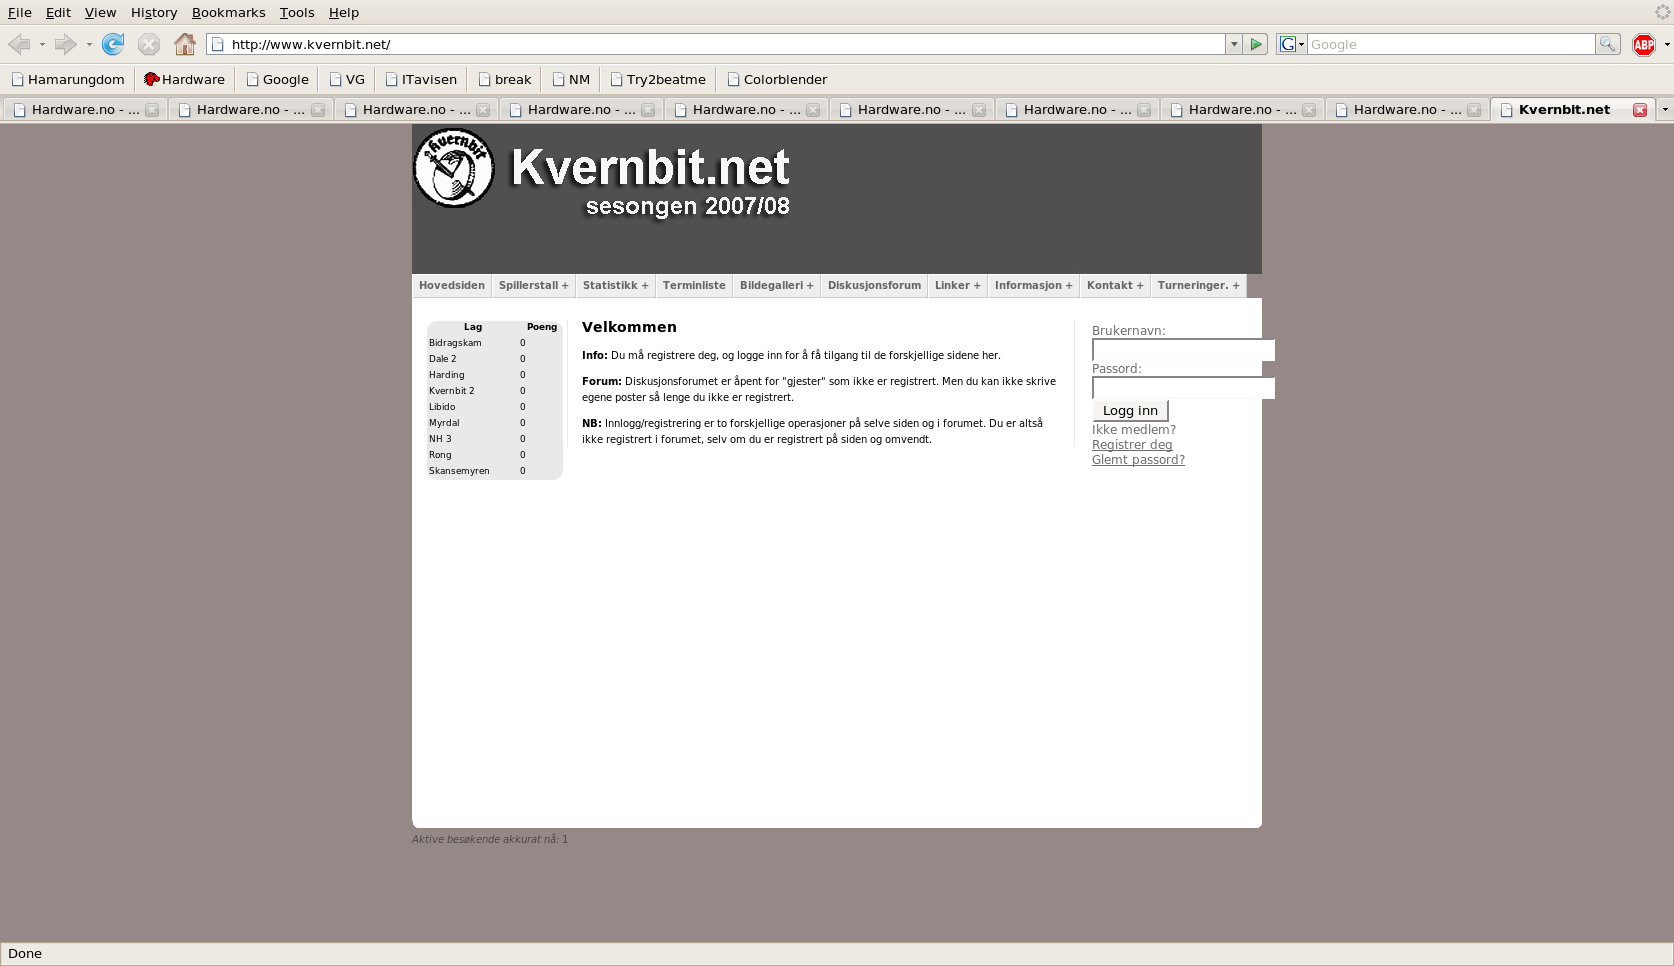The image size is (1674, 966).
Task: Click the Skansemyren team row
Action: (x=494, y=471)
